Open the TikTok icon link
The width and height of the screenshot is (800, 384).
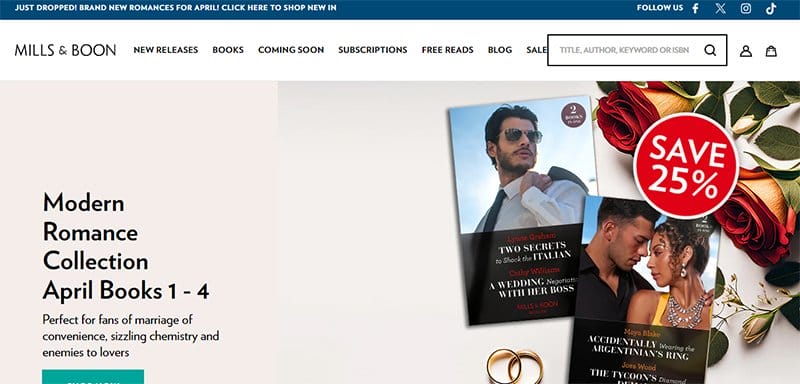coord(771,8)
